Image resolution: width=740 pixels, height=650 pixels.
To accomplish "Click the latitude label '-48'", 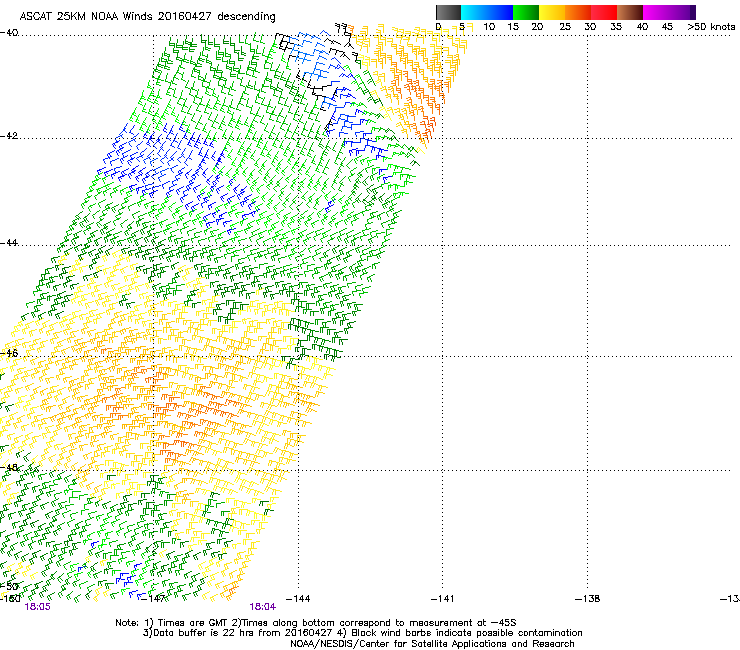I will point(9,467).
